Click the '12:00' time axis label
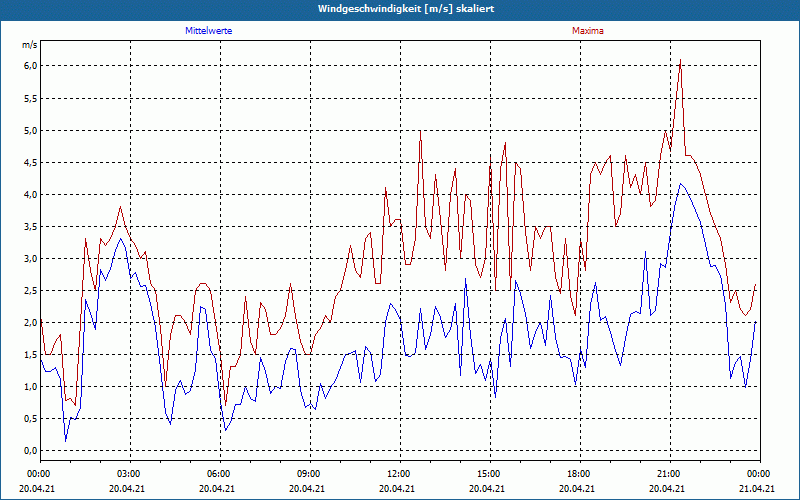Screen dimensions: 800x500 (397, 474)
